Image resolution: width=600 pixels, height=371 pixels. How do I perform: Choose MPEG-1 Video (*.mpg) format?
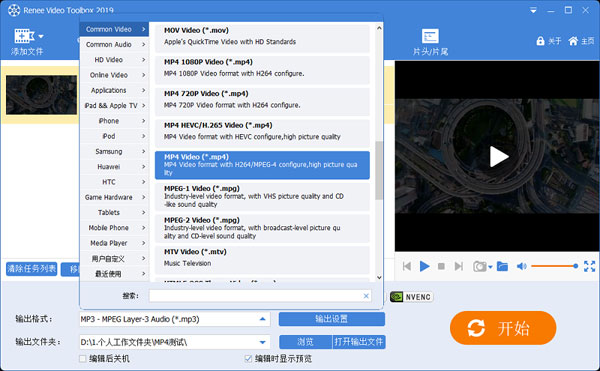pyautogui.click(x=262, y=197)
